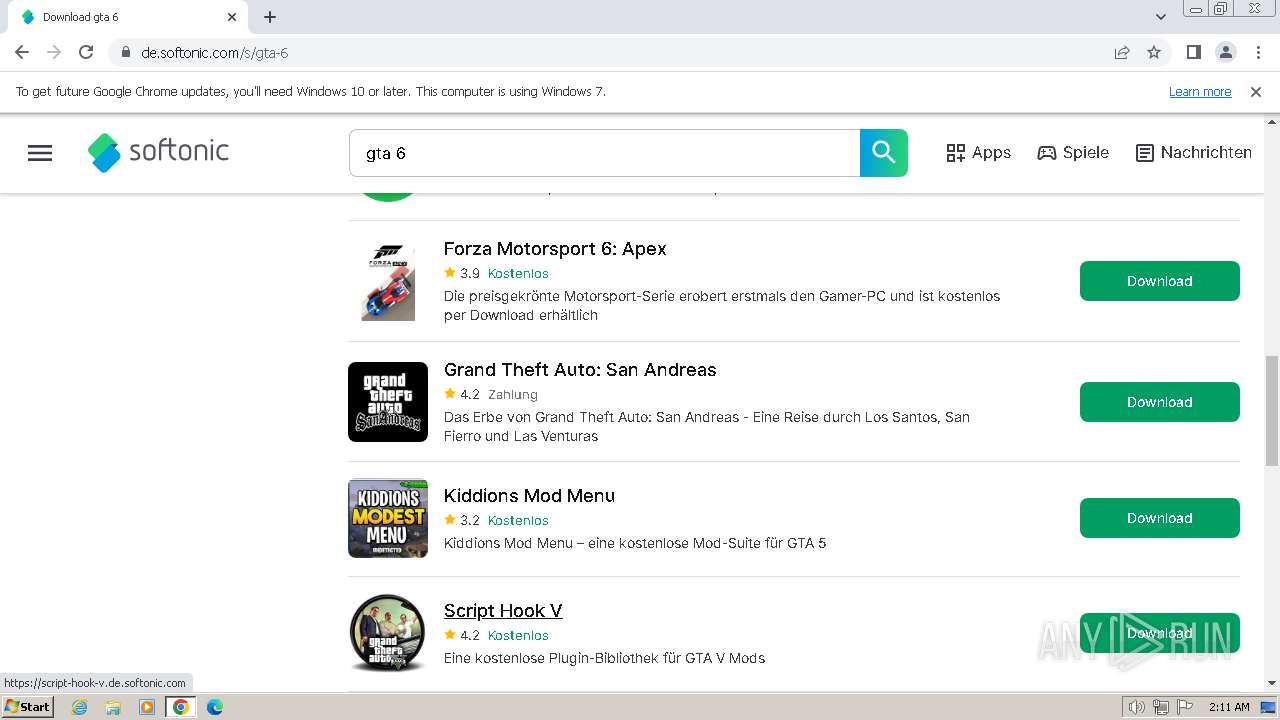Reload the current page
Image resolution: width=1280 pixels, height=720 pixels.
tap(86, 52)
